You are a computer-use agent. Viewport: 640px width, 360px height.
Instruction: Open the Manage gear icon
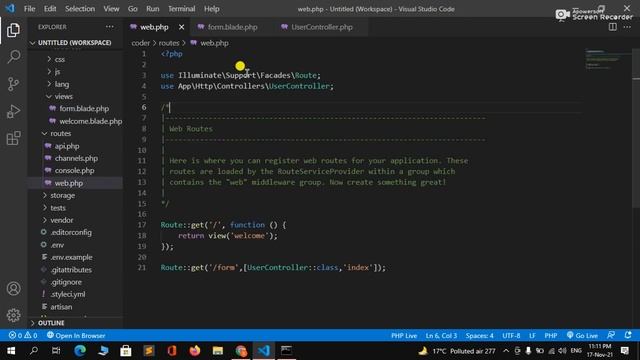[x=13, y=315]
